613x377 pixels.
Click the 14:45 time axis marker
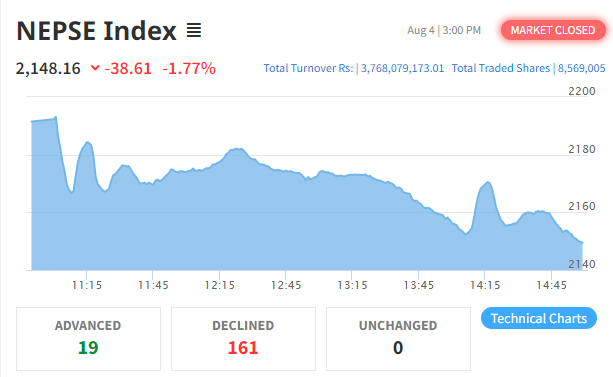(x=551, y=285)
